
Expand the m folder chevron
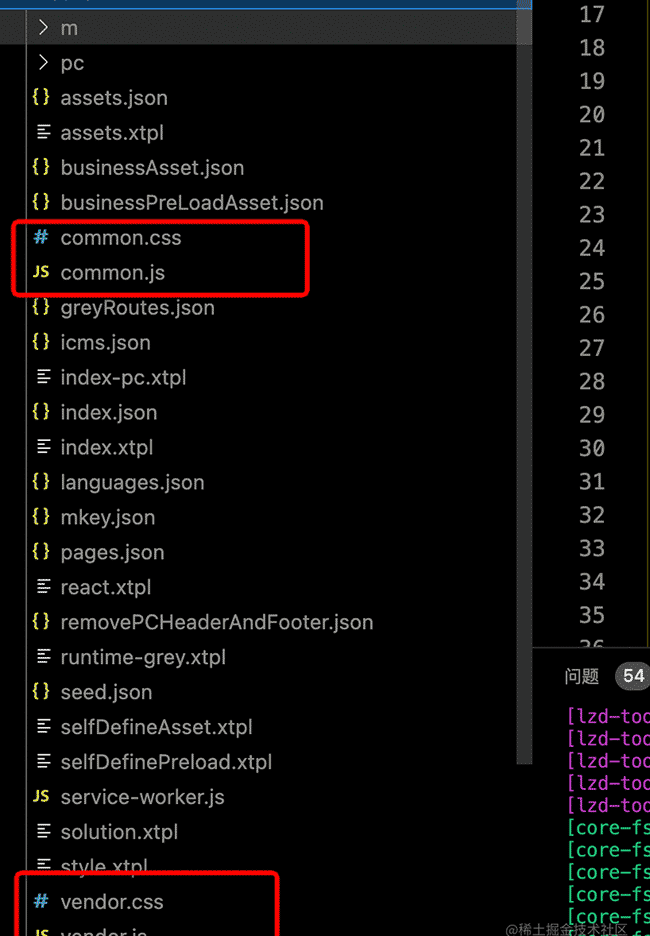(x=43, y=28)
